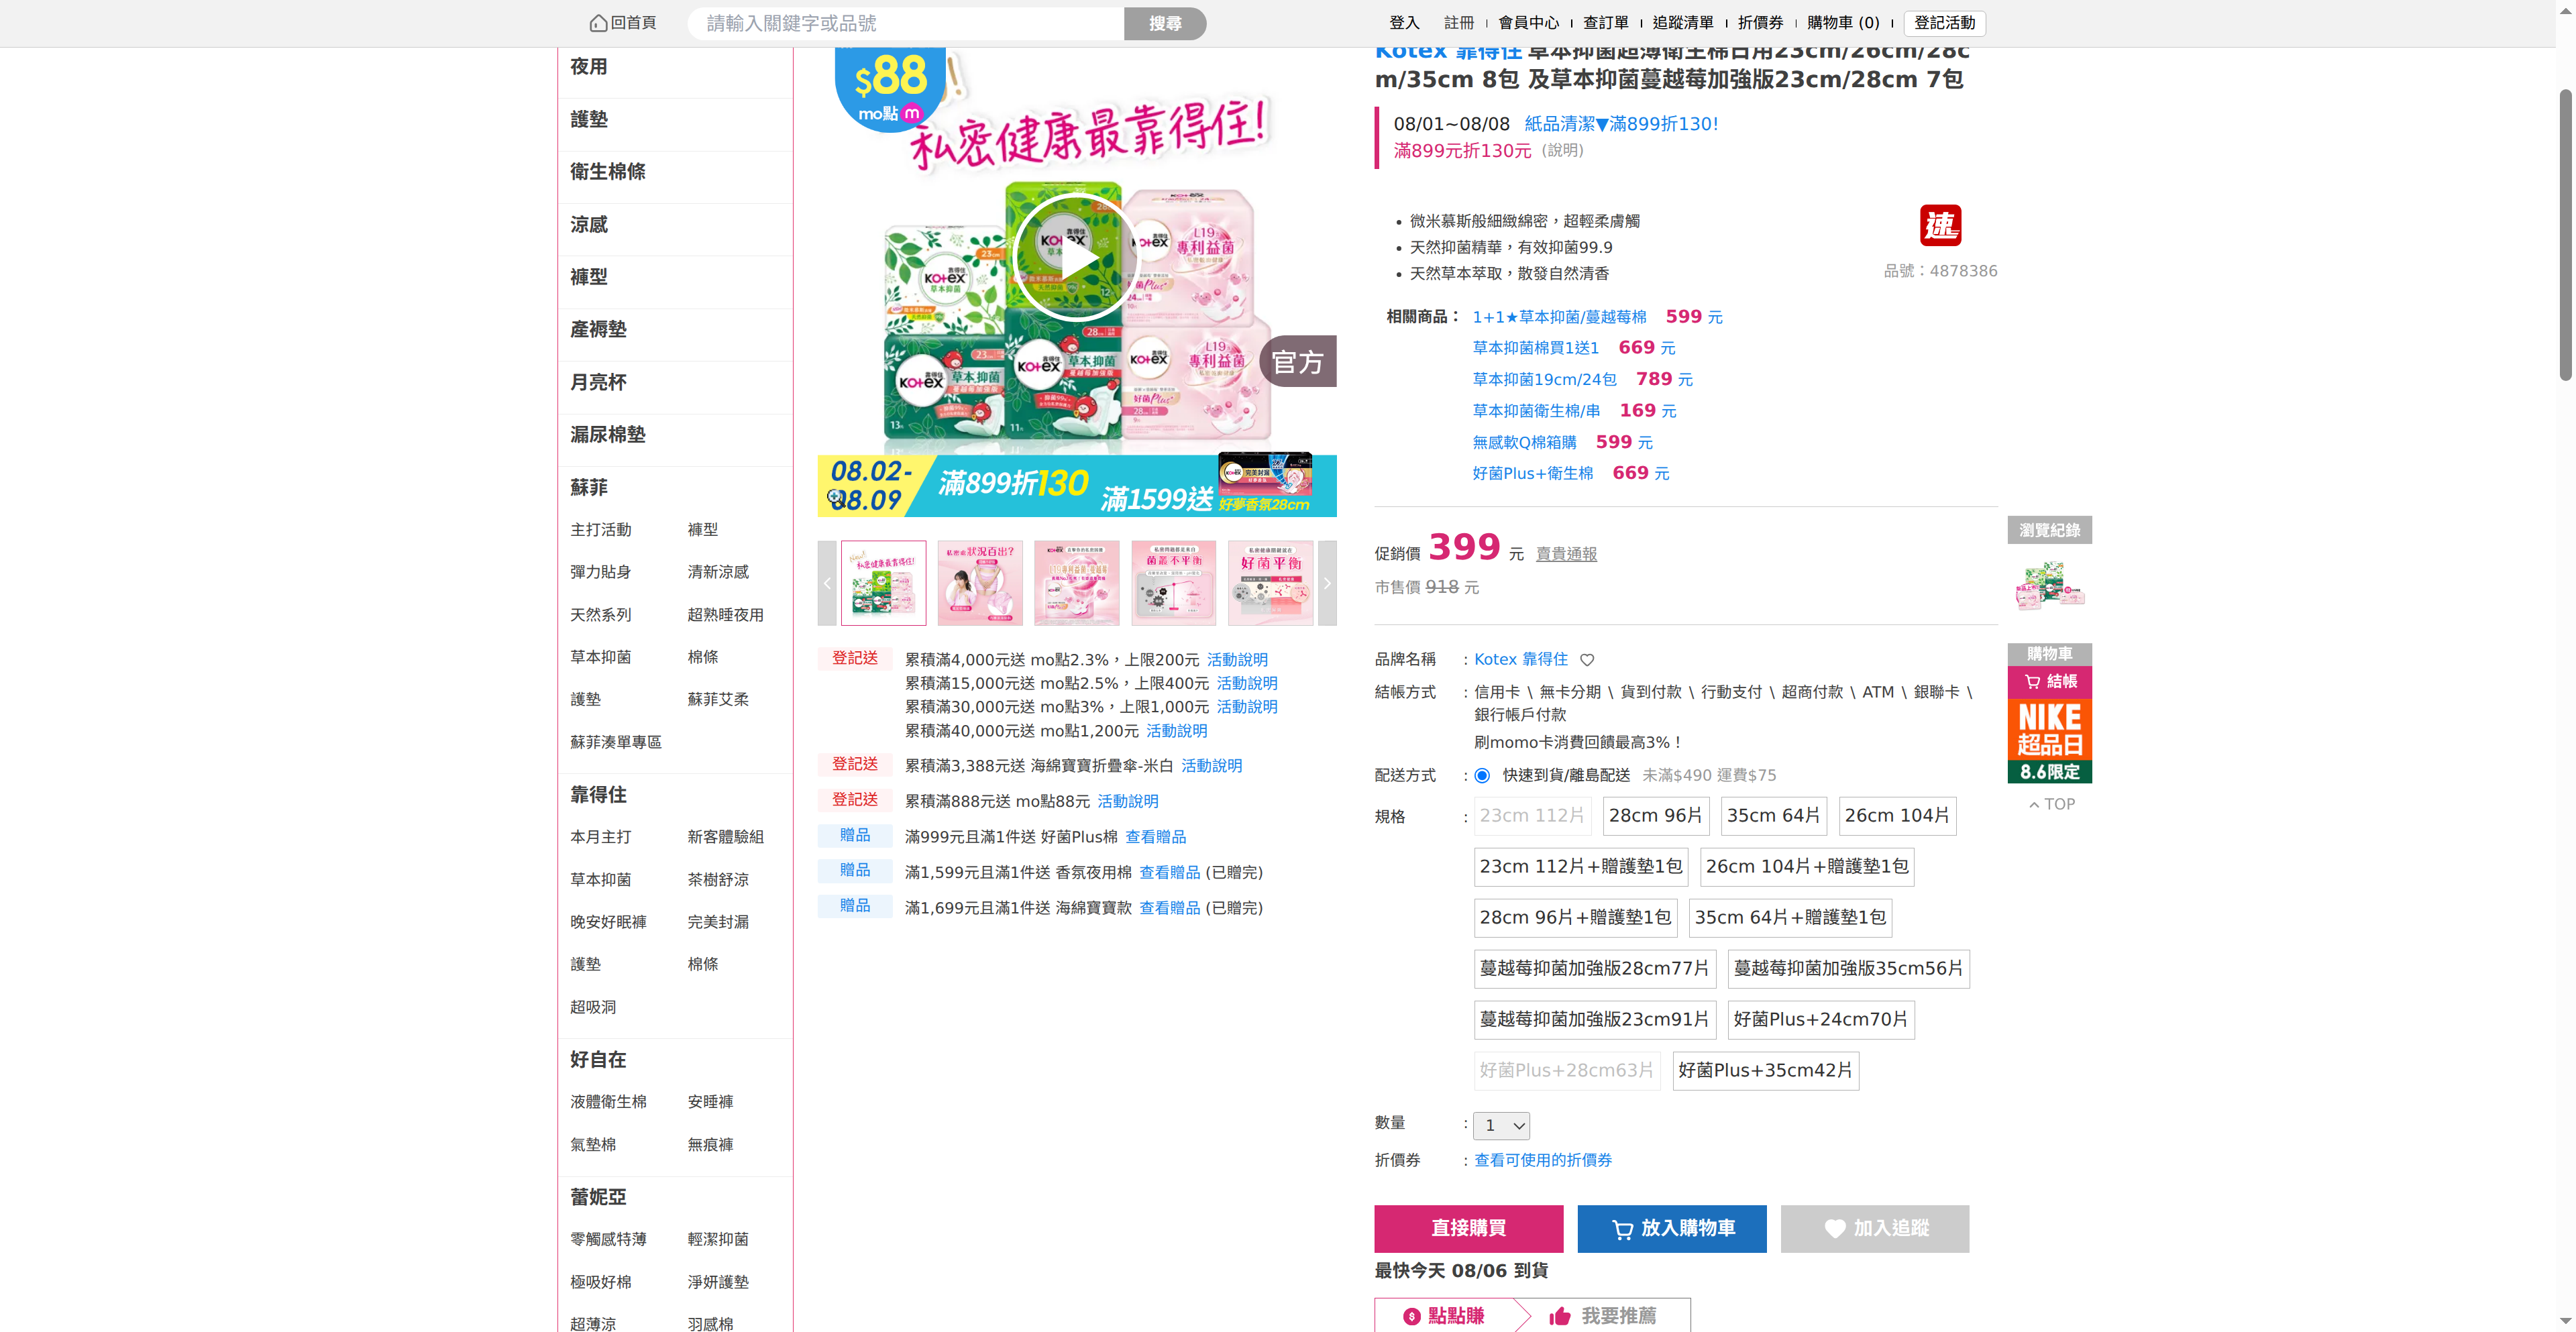The width and height of the screenshot is (2576, 1332).
Task: Select spec 23cm 112片+贈護墊1包
Action: [x=1582, y=867]
